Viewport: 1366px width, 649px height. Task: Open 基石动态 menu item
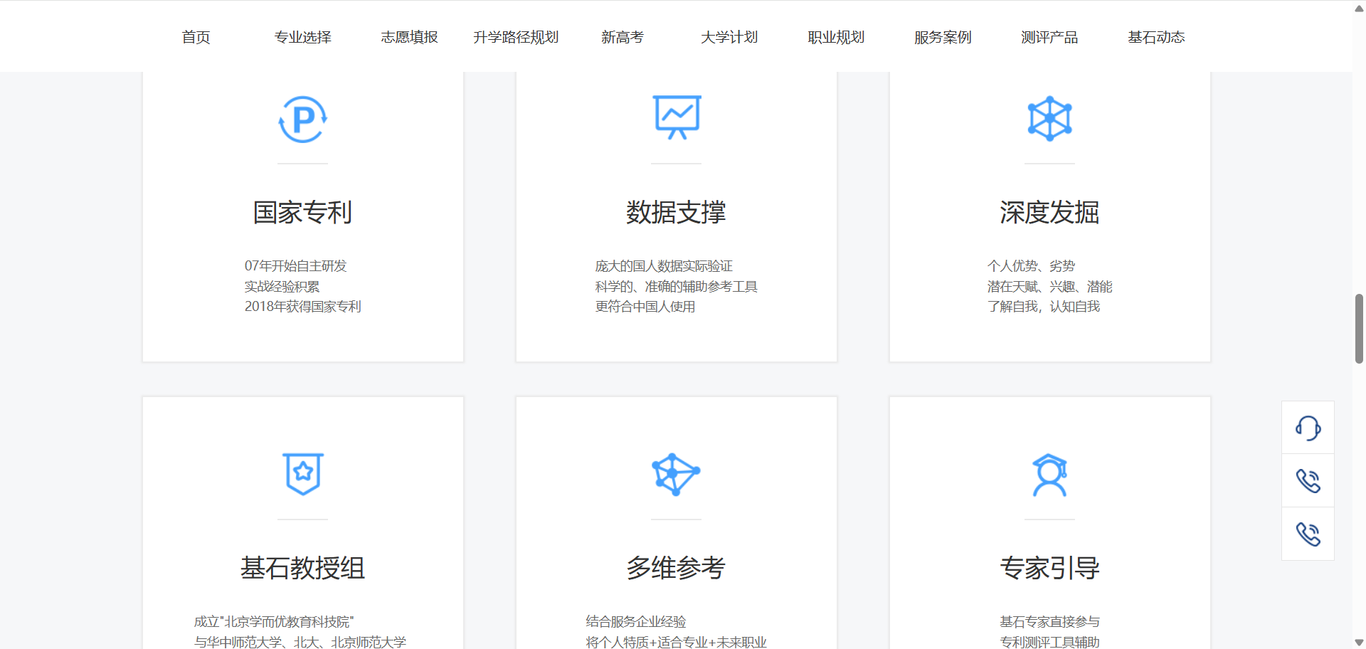coord(1156,37)
